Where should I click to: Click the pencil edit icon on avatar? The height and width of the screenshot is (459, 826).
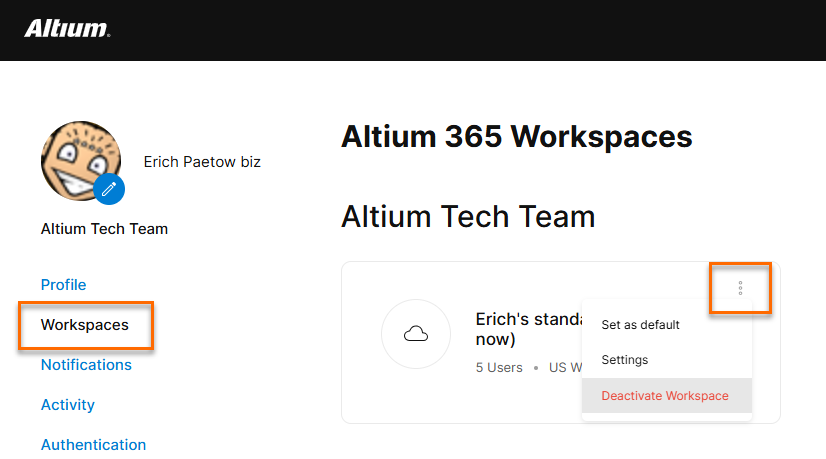109,188
